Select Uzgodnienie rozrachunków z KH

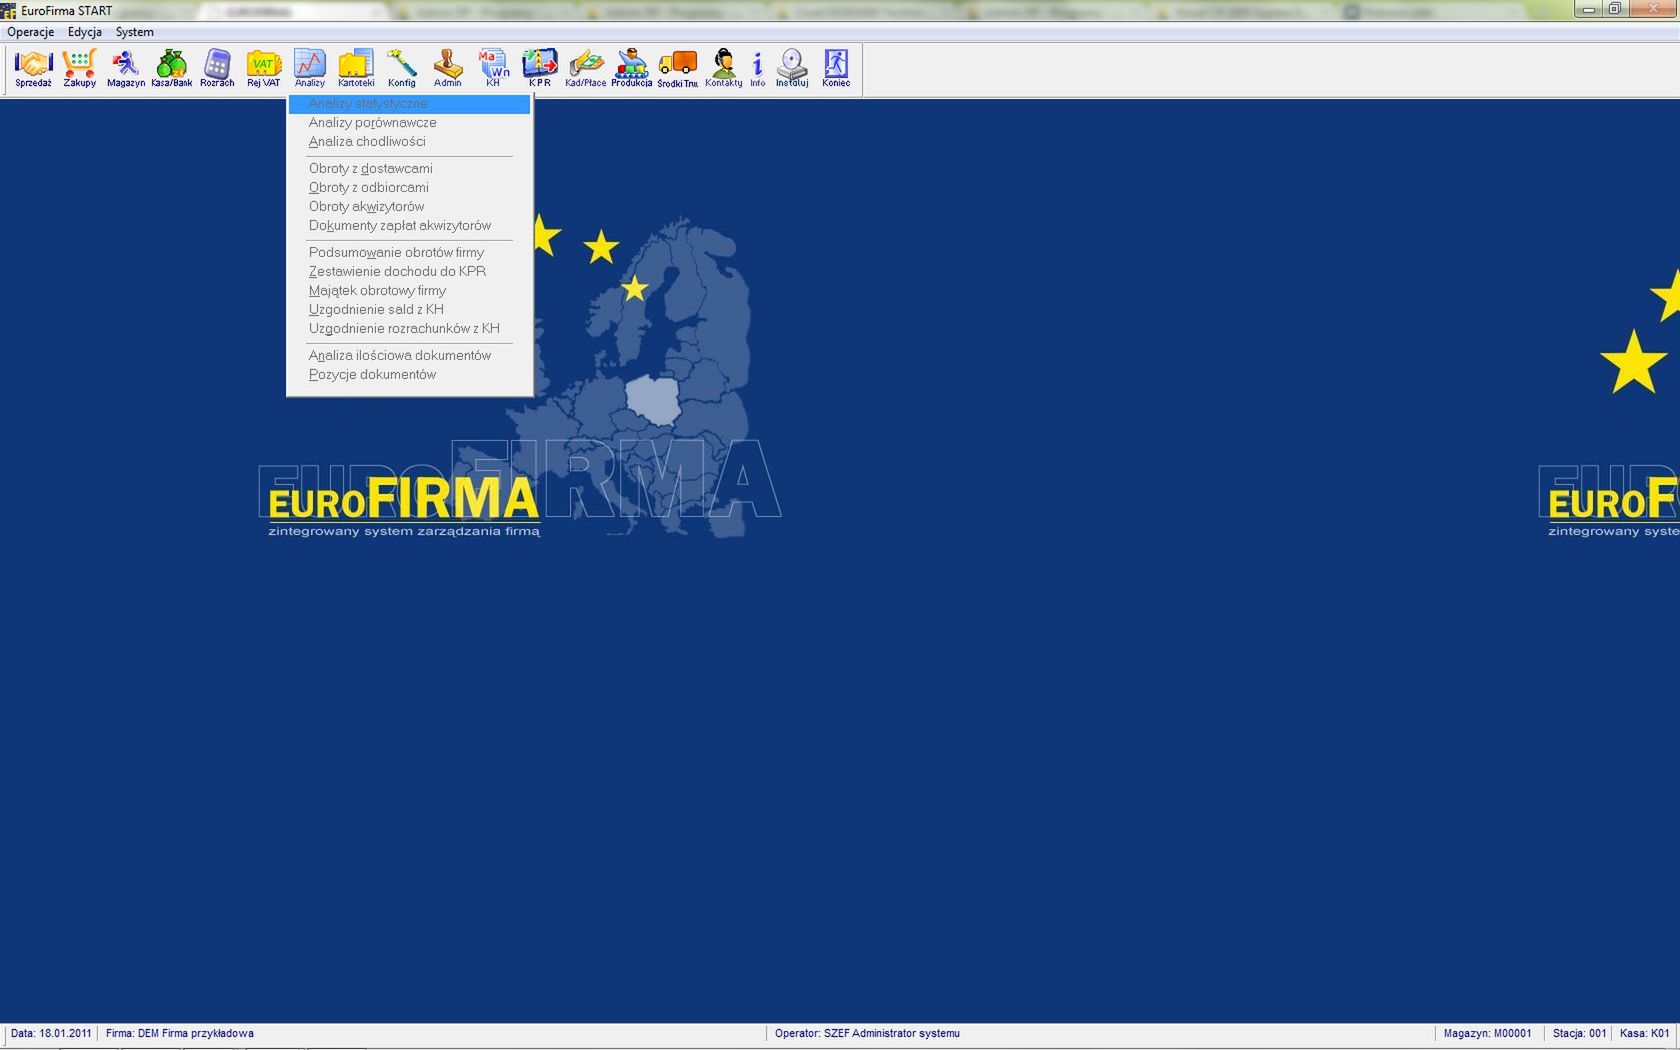click(409, 329)
